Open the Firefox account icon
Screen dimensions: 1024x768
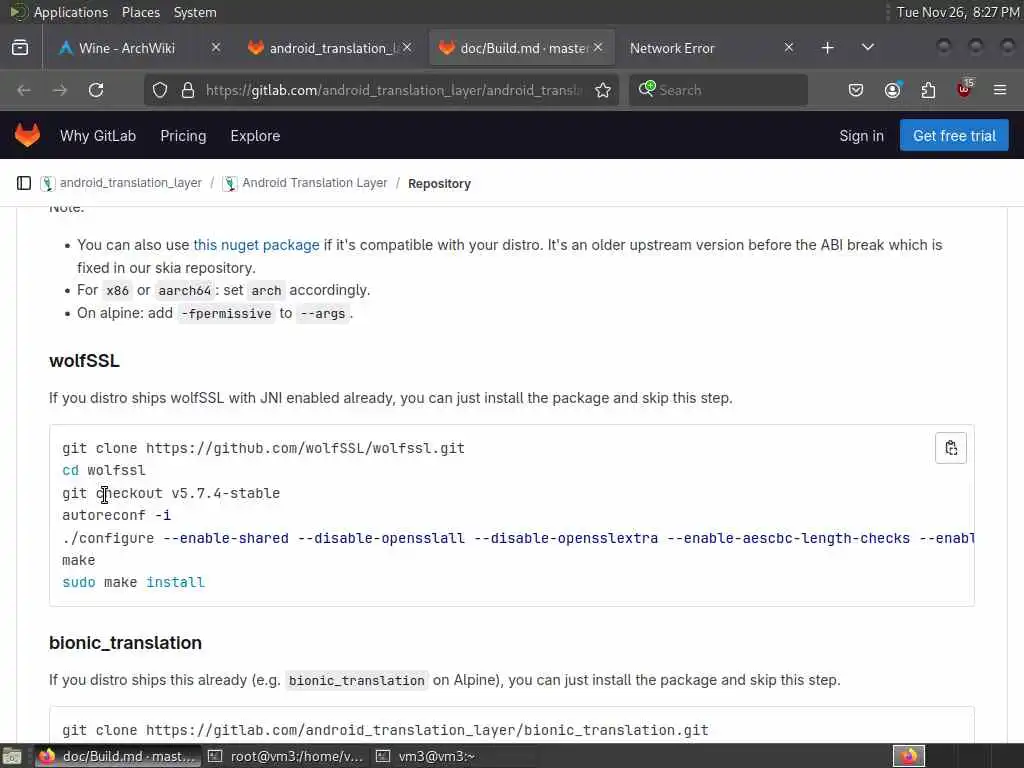tap(892, 90)
